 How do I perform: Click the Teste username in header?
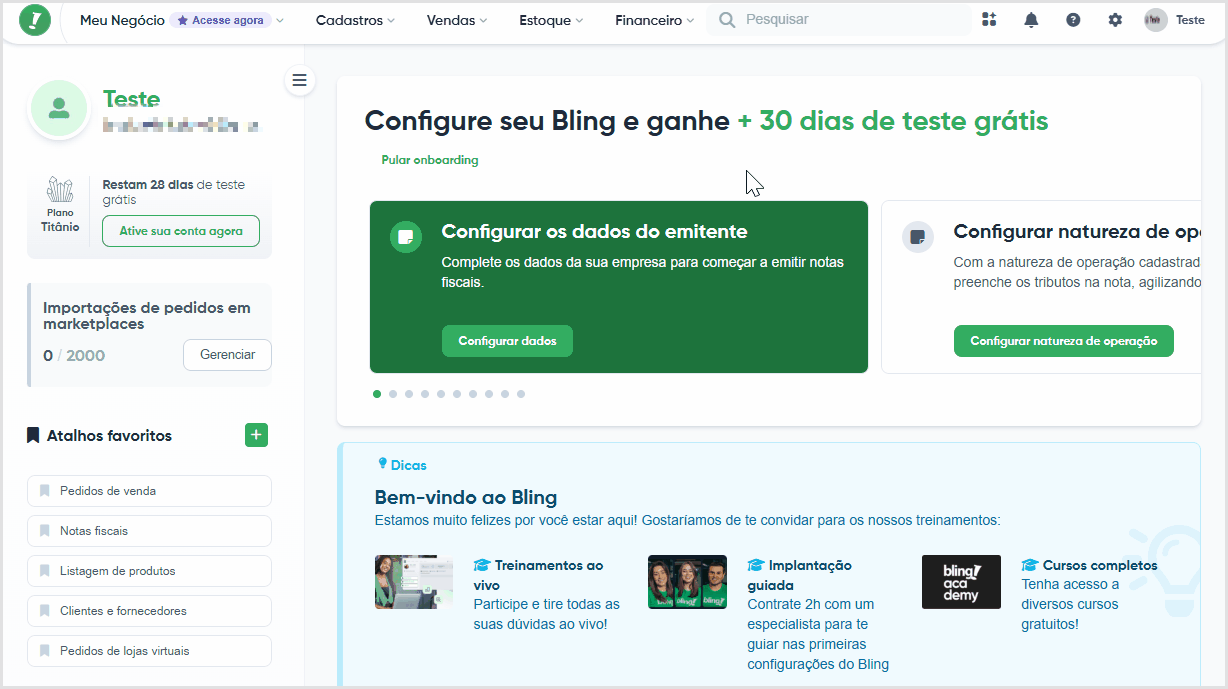click(1190, 20)
